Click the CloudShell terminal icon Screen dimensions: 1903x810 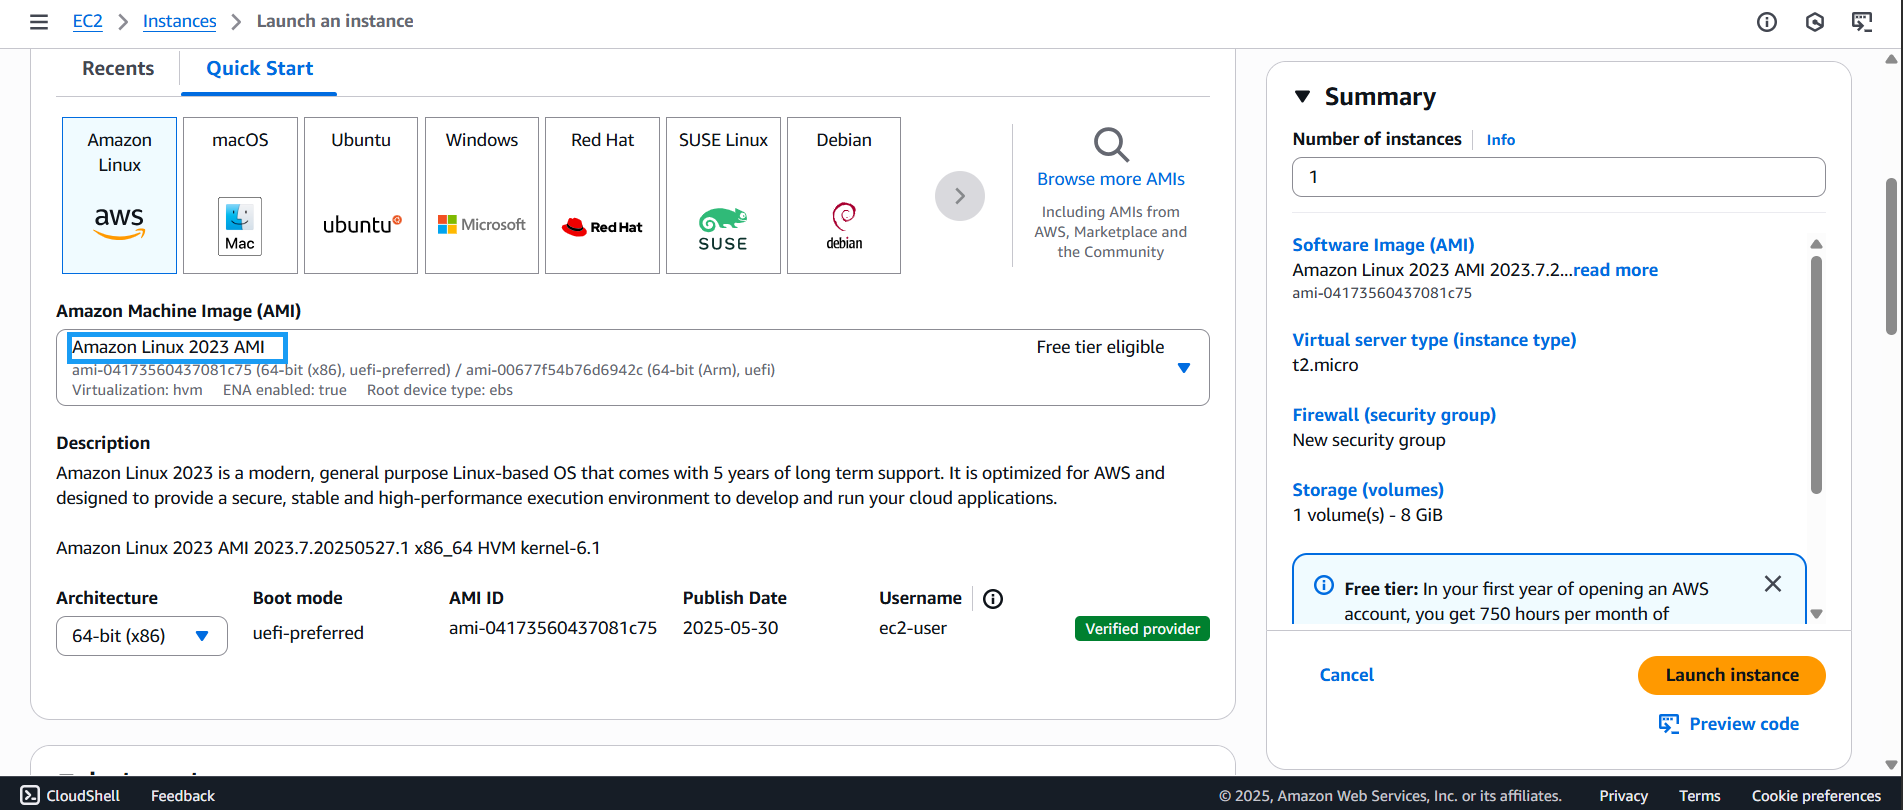point(30,795)
